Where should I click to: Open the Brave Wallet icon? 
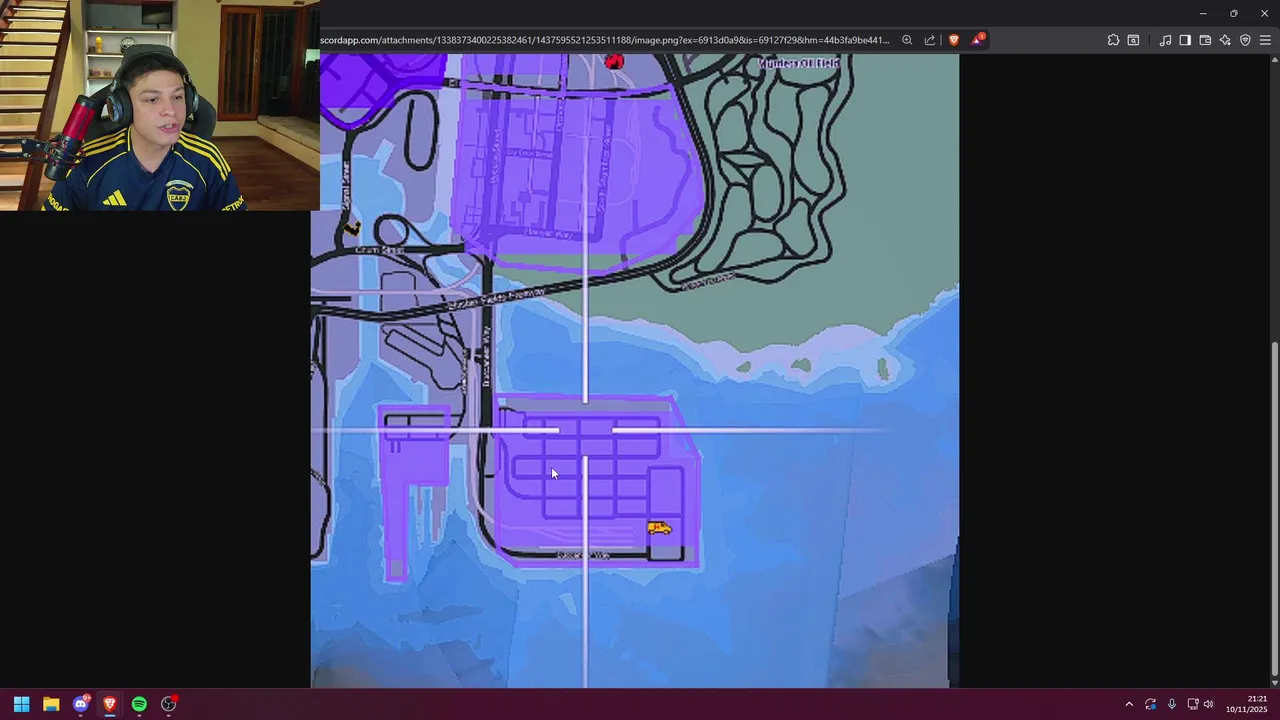pos(1205,40)
